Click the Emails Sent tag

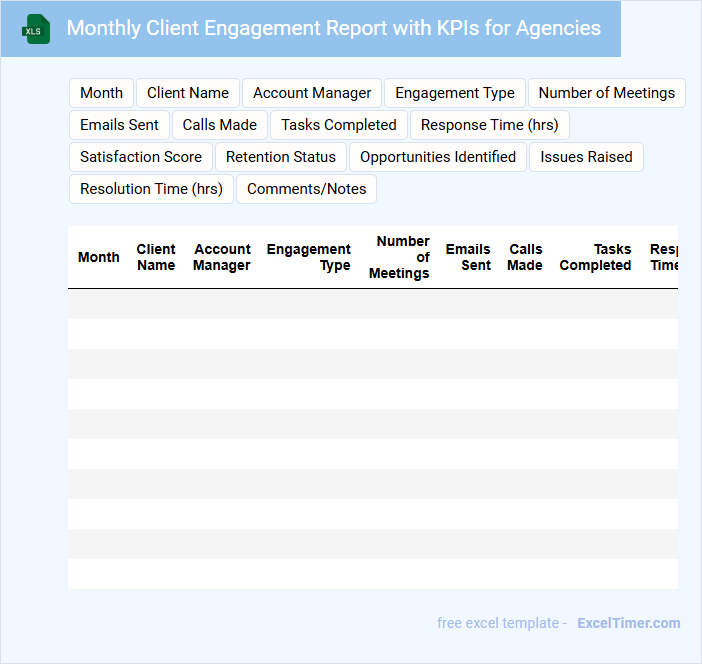(119, 125)
